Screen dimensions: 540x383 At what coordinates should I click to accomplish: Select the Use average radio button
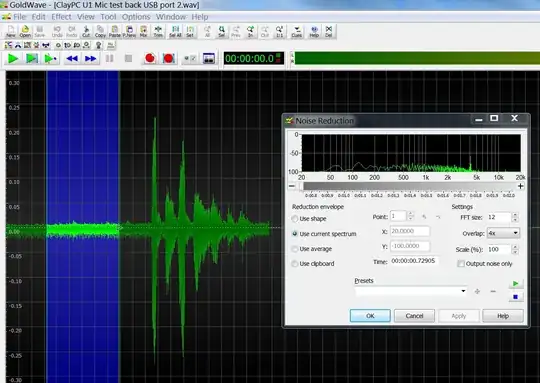295,249
